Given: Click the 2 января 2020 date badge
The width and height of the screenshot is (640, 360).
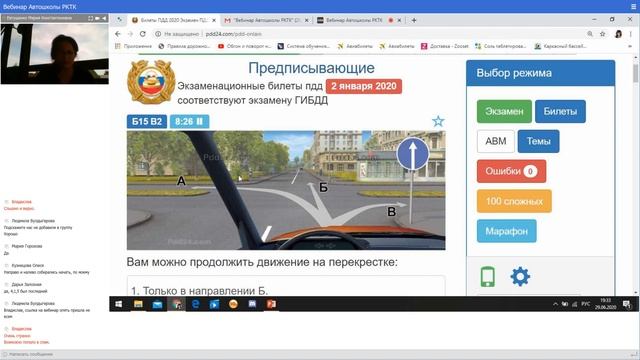Looking at the screenshot, I should coord(364,86).
